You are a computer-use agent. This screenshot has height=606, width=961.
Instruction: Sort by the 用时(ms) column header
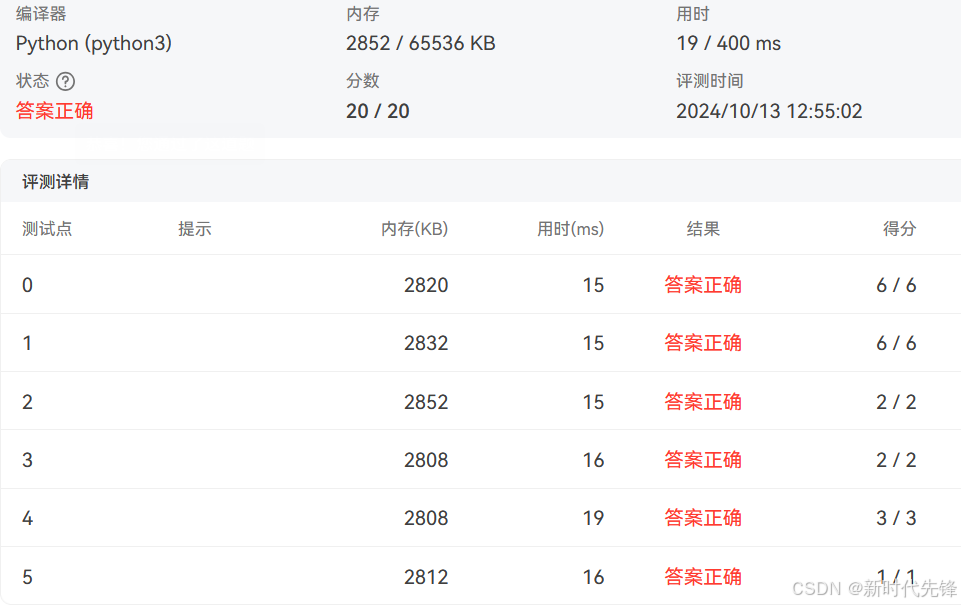571,229
